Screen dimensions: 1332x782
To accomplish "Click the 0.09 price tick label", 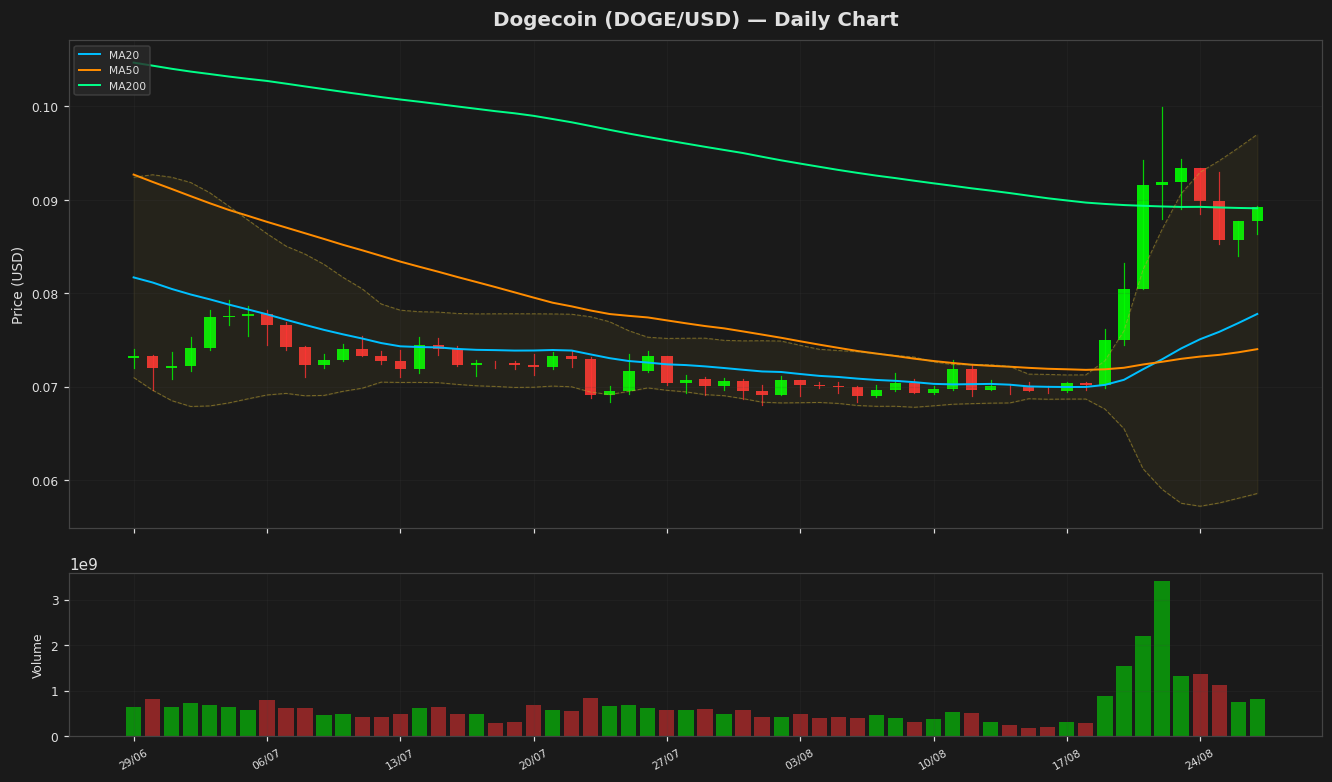I will 46,201.
